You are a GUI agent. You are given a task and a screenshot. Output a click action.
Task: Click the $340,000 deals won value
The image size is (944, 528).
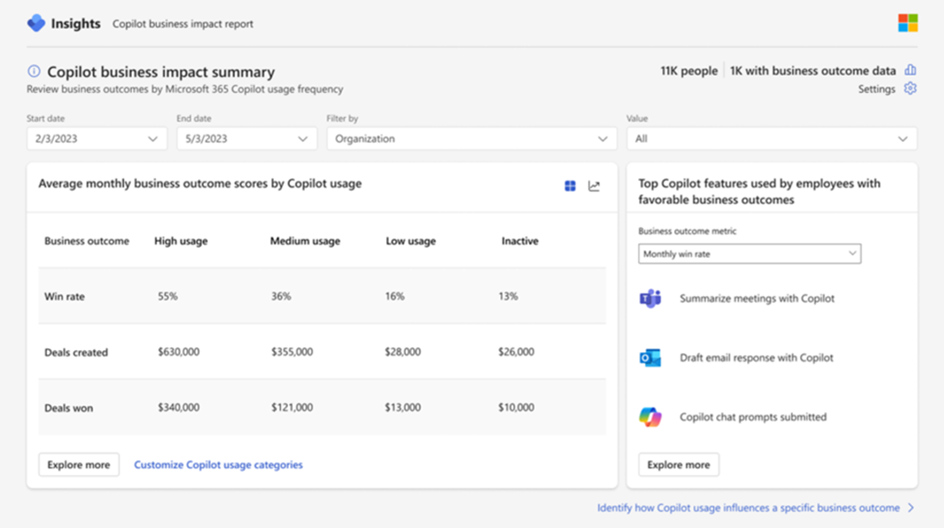[178, 408]
